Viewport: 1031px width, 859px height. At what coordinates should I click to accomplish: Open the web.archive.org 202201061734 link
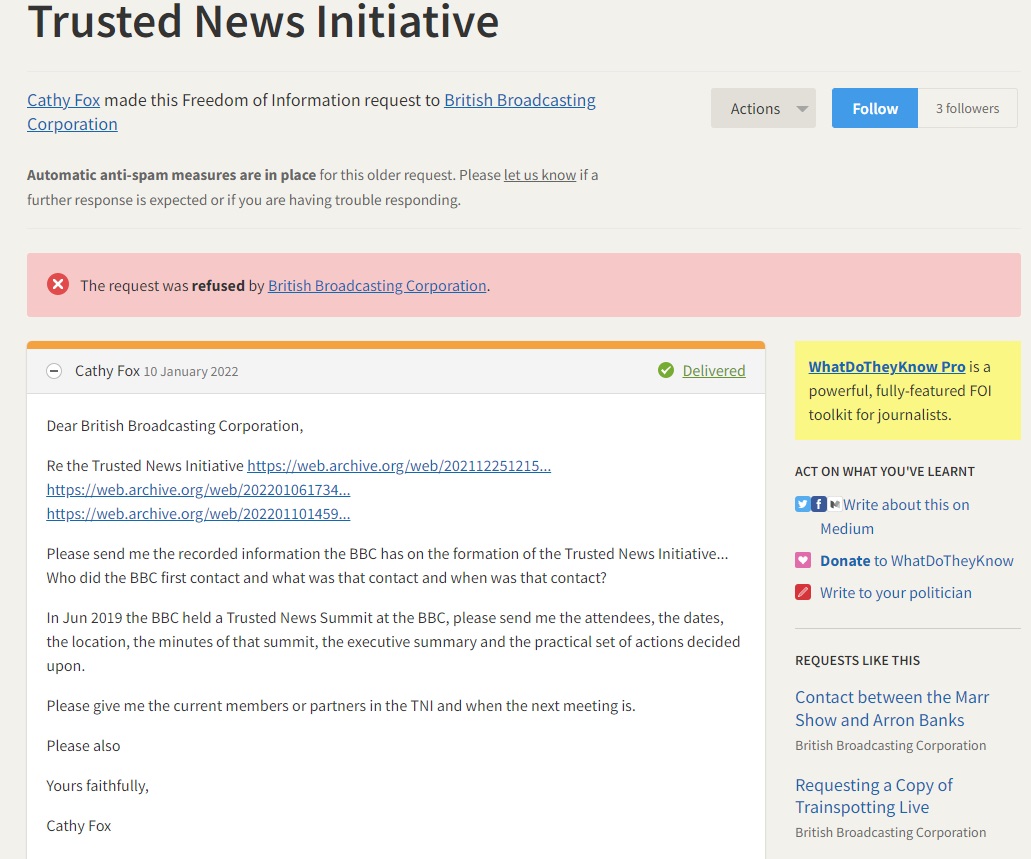[x=199, y=489]
